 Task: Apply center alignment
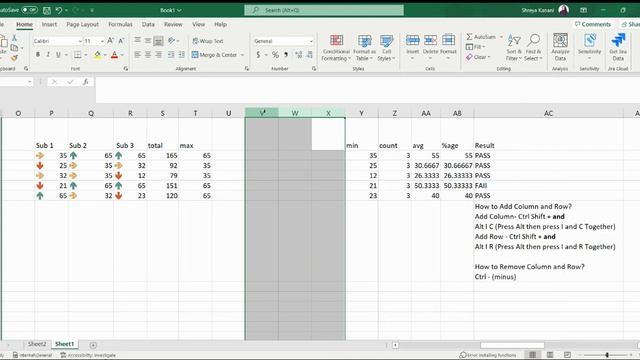point(148,54)
